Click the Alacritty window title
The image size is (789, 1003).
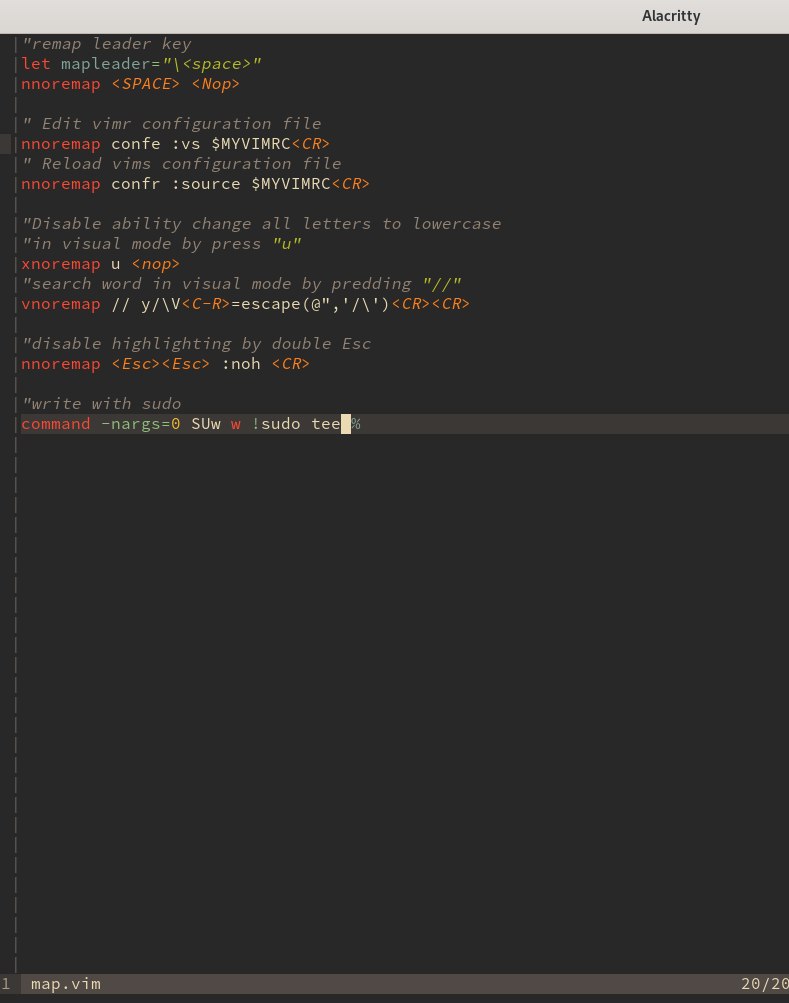tap(671, 16)
